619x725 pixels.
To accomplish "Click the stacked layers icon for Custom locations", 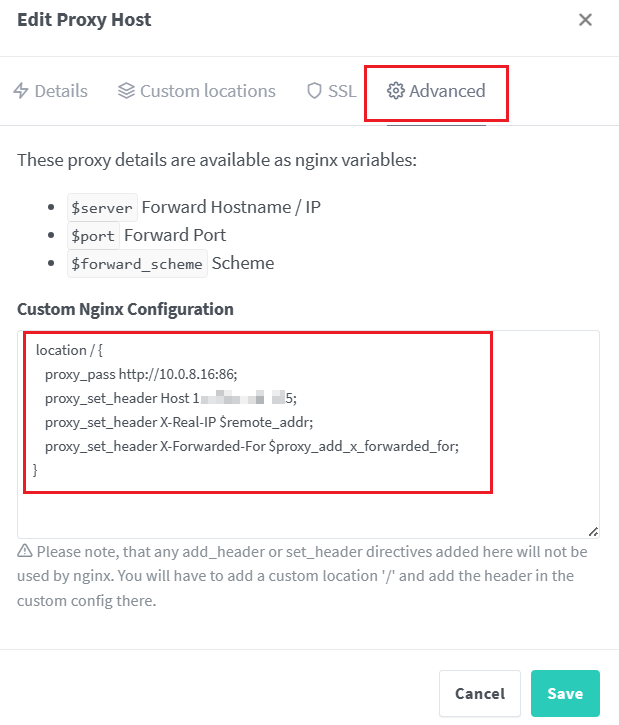I will [x=126, y=91].
